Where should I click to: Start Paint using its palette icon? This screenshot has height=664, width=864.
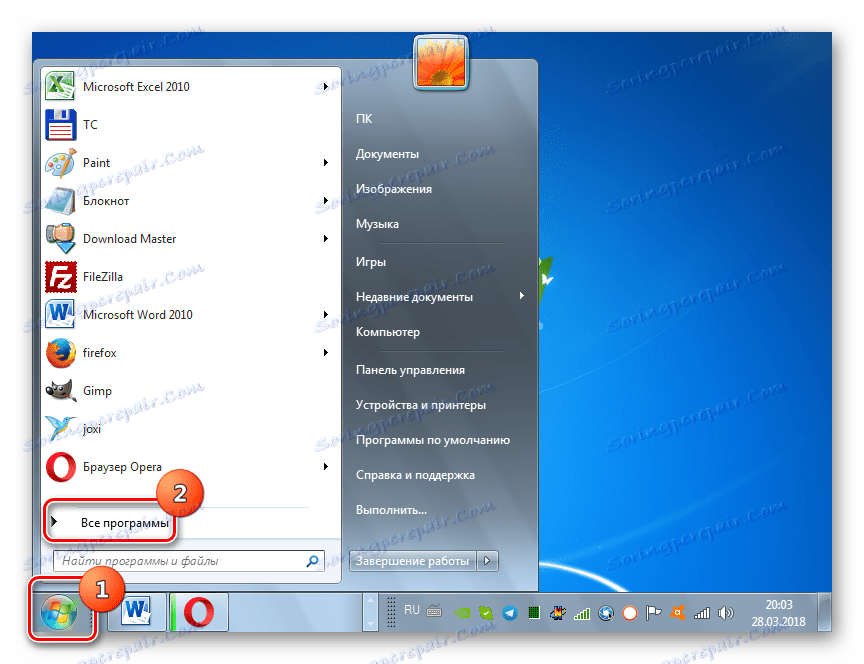[x=61, y=163]
